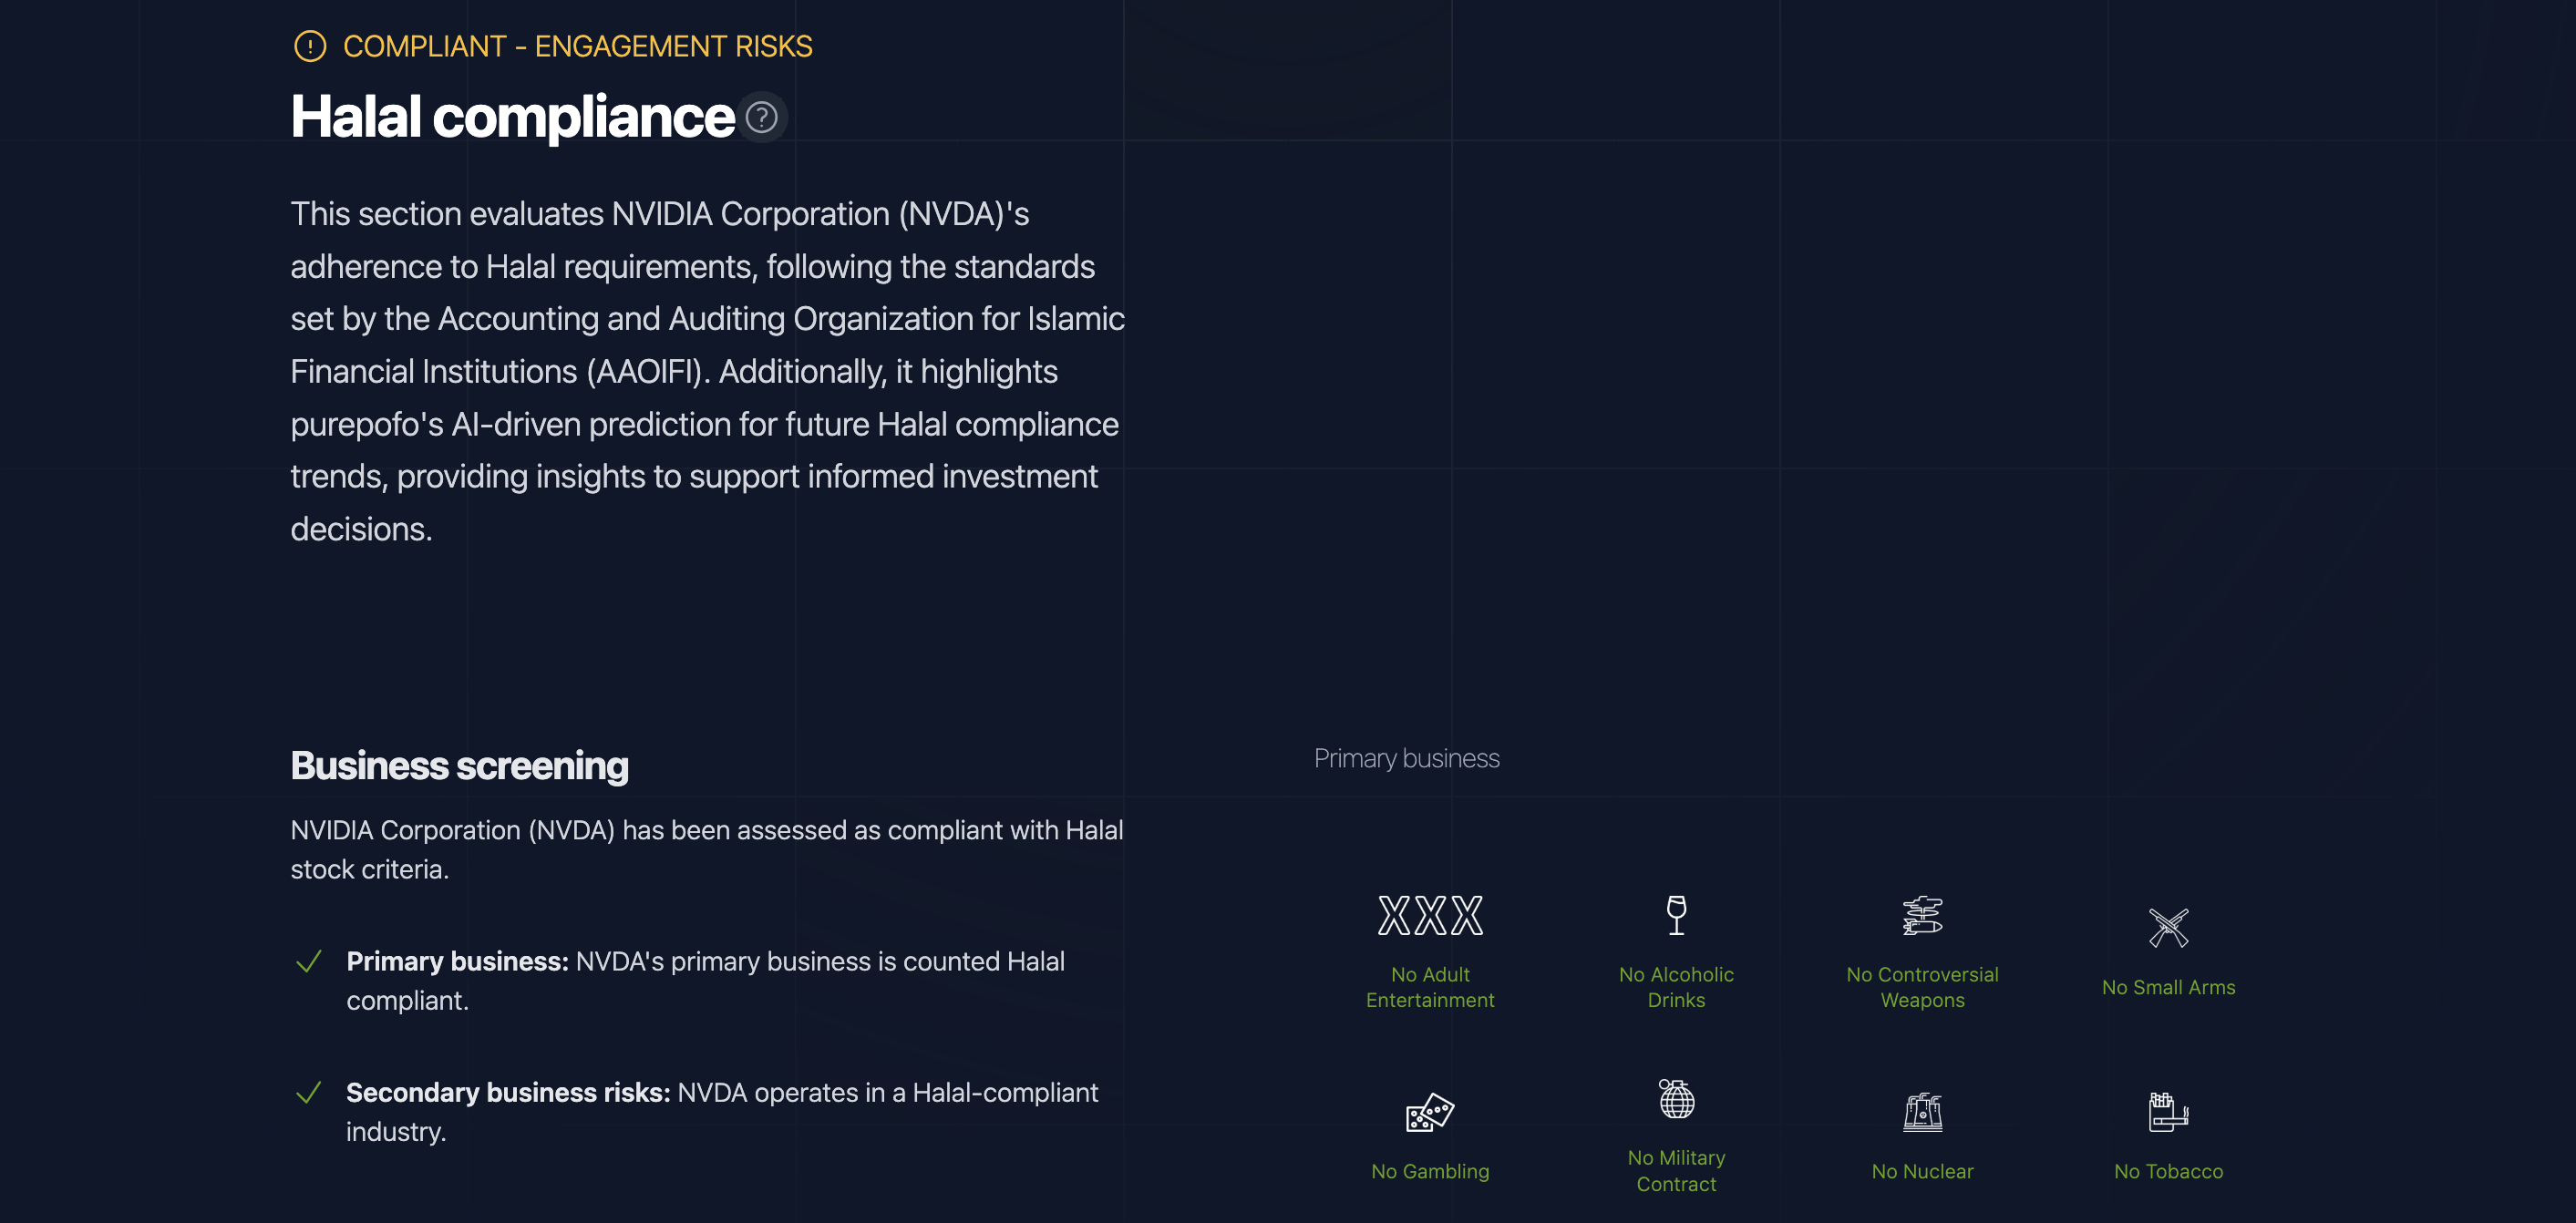Screen dimensions: 2576x1223
Task: Click the grenade No Military Contract icon
Action: (x=1676, y=1099)
